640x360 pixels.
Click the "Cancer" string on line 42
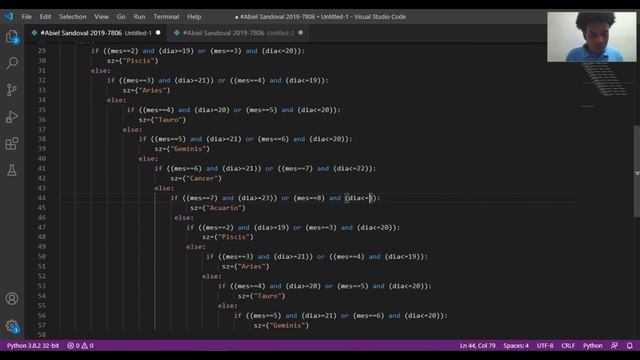point(202,178)
